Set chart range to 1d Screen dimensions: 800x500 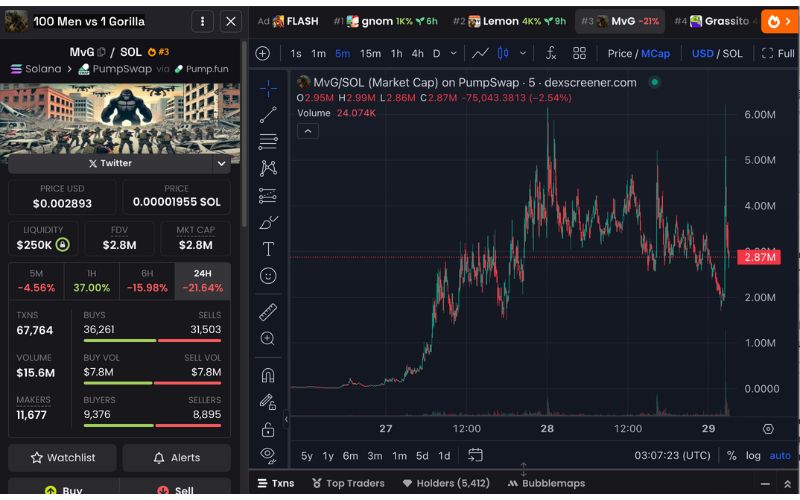click(444, 456)
